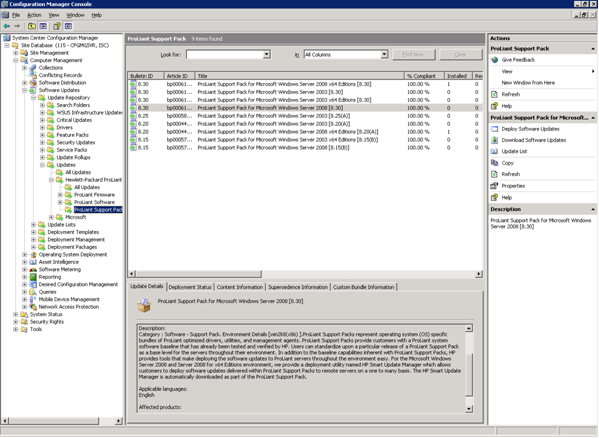
Task: Click the tree pane's horizontal scrollbar
Action: point(54,421)
